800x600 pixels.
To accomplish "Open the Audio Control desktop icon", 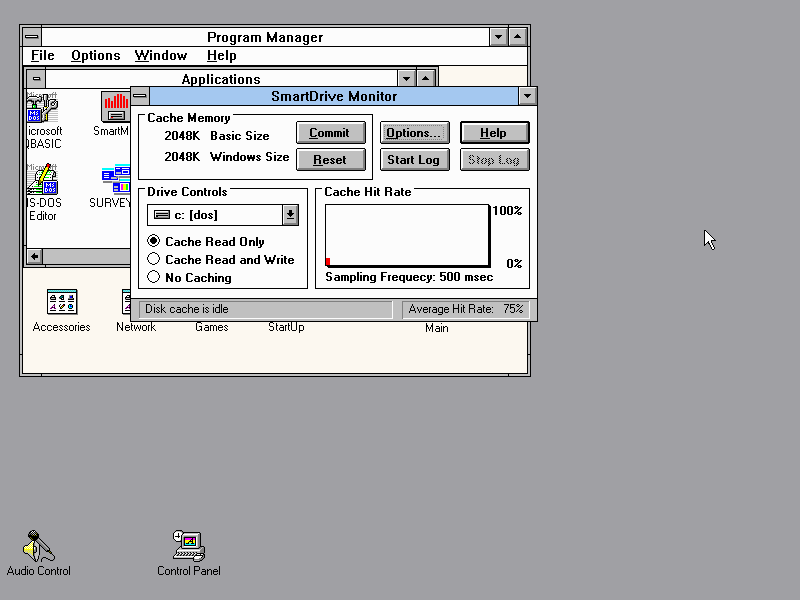I will pos(39,546).
